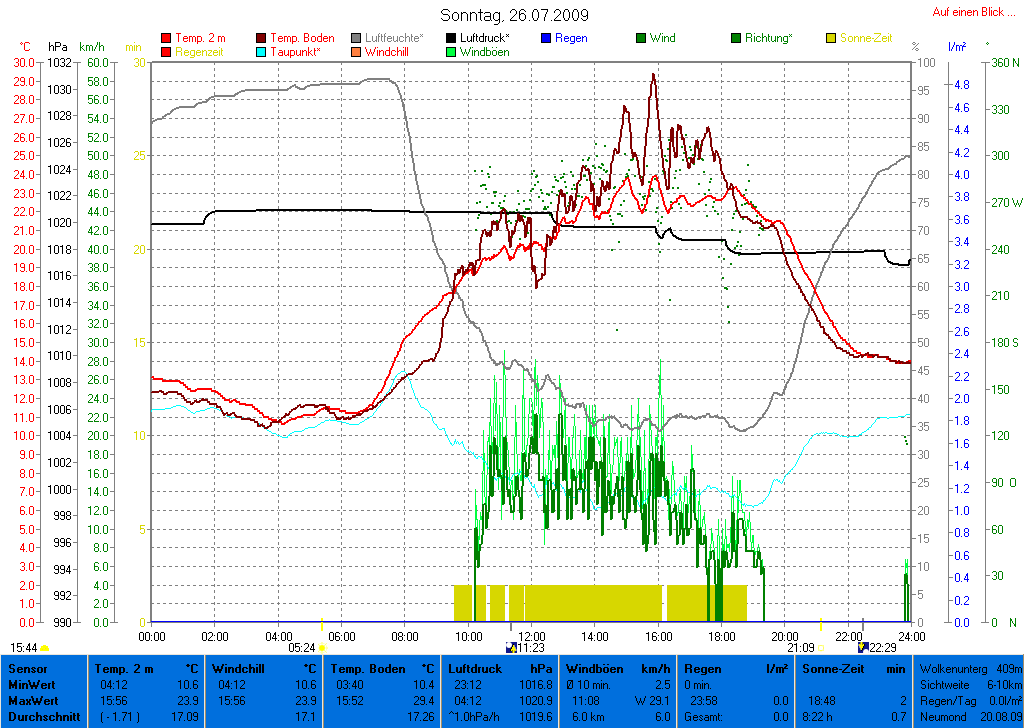
Task: Click the Regenzeit legend label
Action: (x=200, y=52)
